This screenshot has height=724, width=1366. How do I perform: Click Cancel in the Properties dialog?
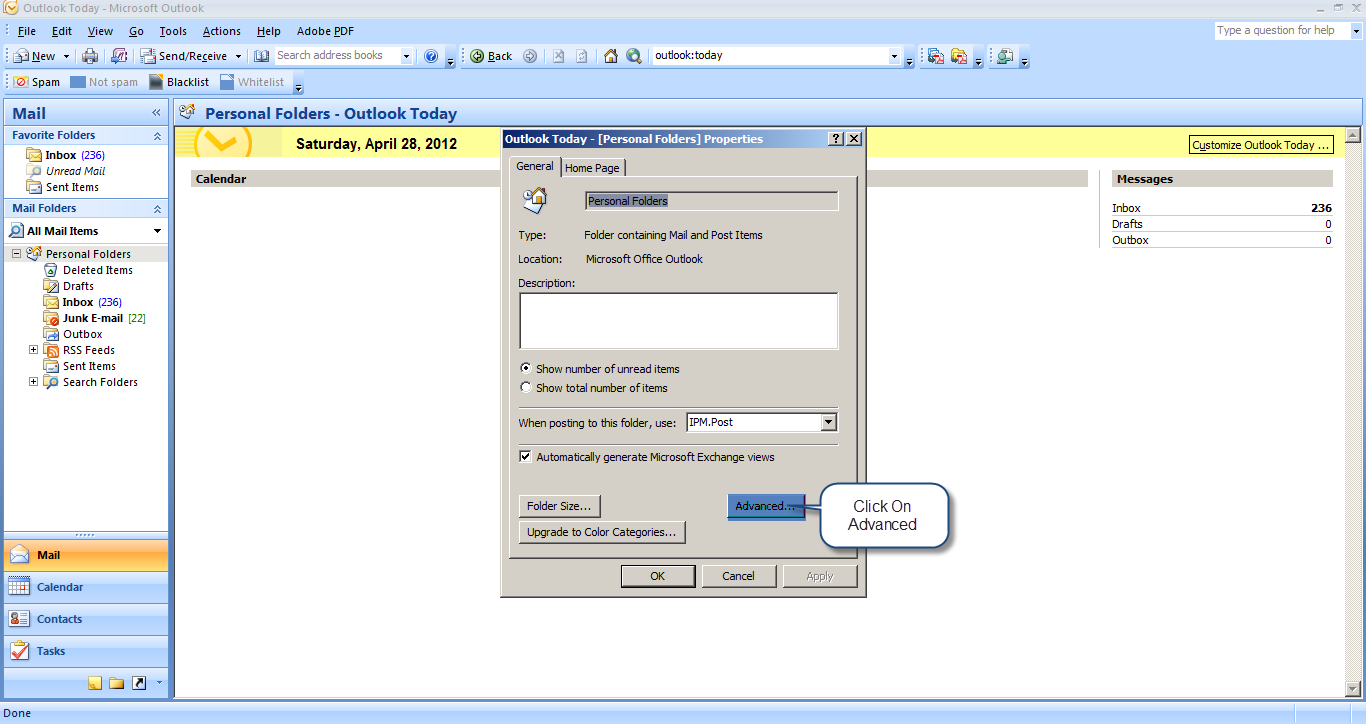coord(739,576)
